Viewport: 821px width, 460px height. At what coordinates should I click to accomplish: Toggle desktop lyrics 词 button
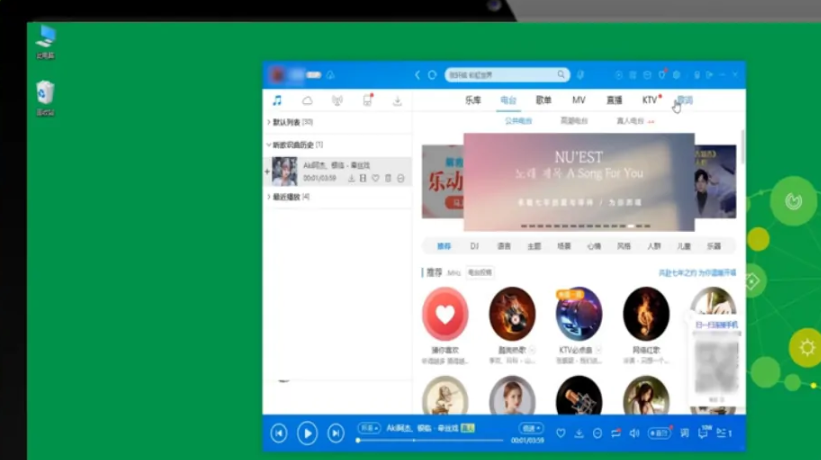684,433
